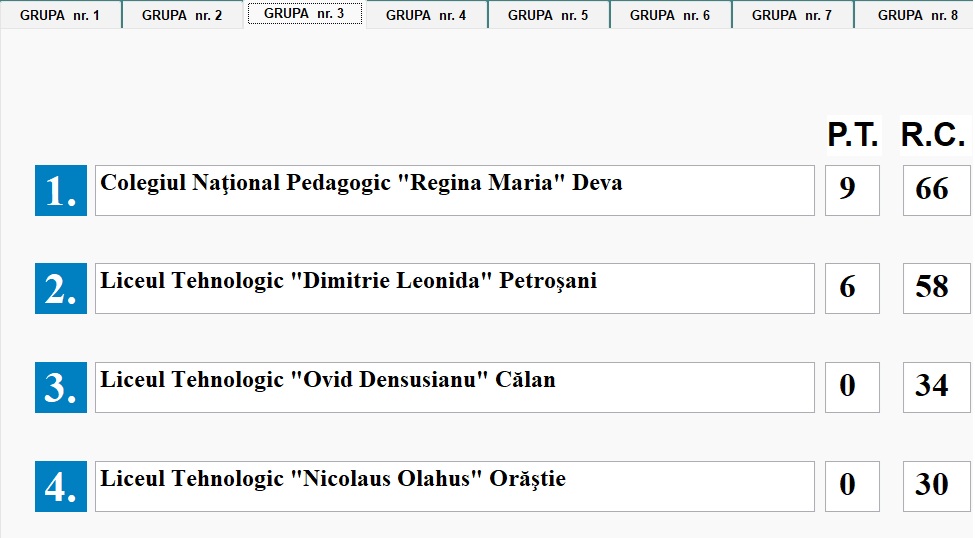Viewport: 975px width, 538px height.
Task: Switch to the GRUPA nr. 1 tab
Action: point(60,15)
